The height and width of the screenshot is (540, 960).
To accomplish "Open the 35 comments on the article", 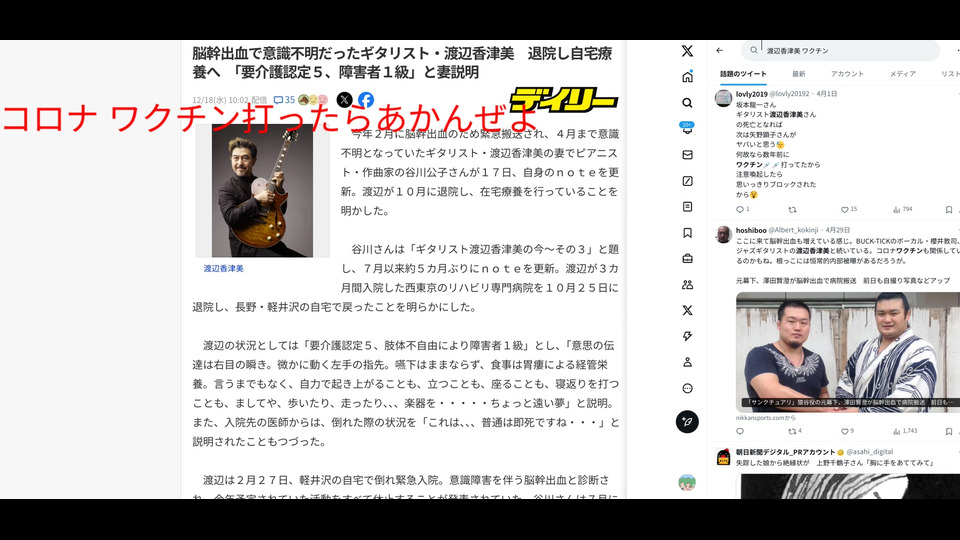I will tap(284, 100).
